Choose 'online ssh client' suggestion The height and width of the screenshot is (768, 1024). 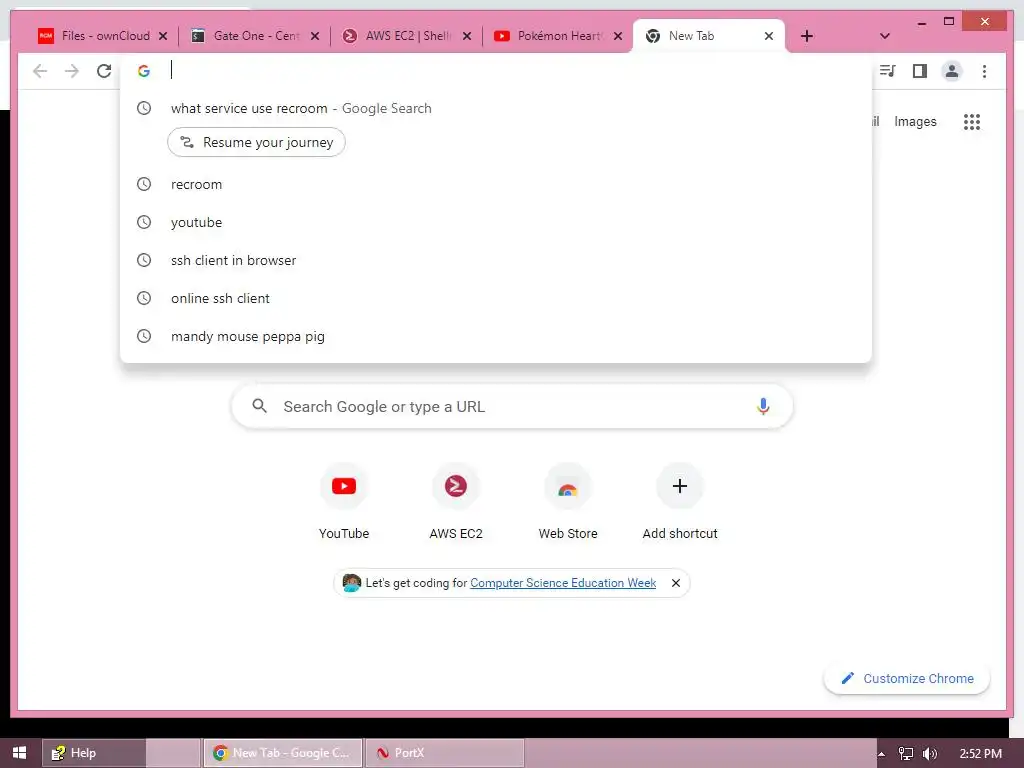(x=496, y=298)
